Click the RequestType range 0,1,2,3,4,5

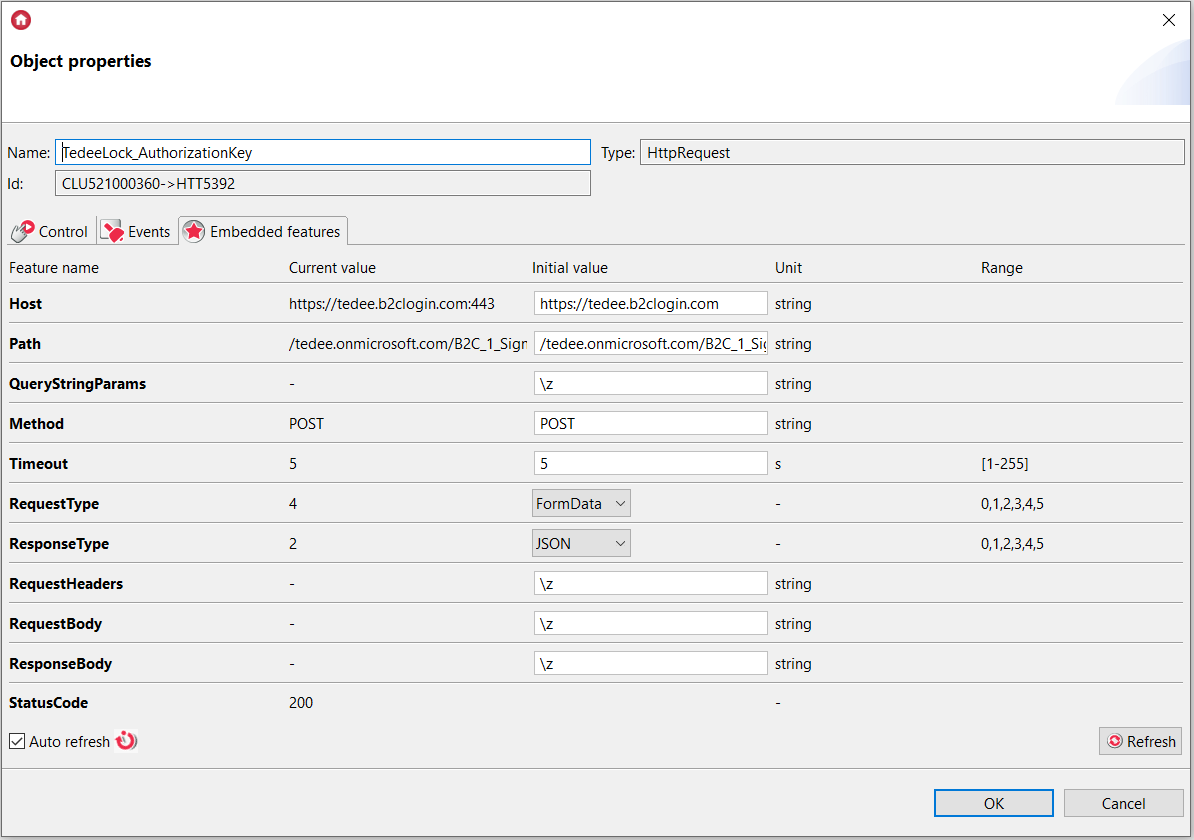(x=1012, y=504)
